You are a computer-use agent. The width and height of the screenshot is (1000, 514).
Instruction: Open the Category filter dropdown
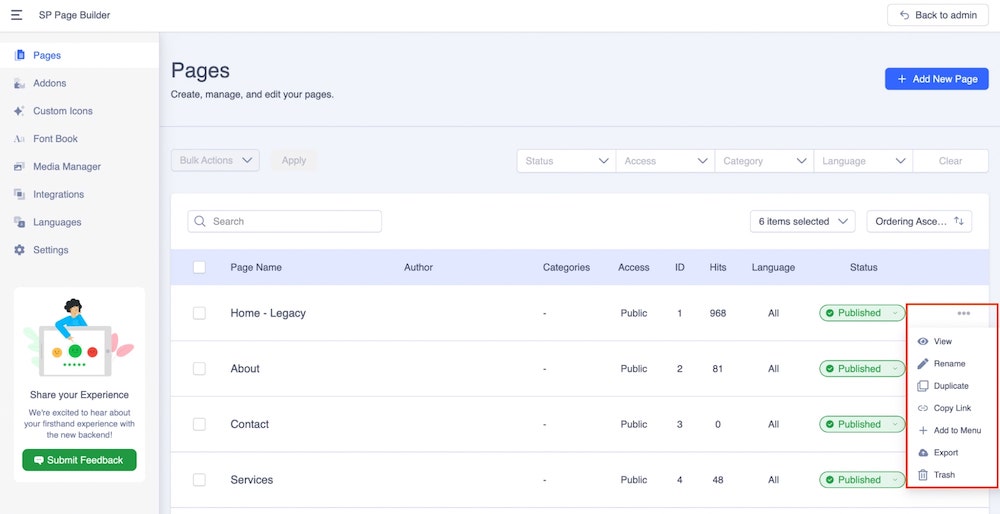[x=764, y=161]
